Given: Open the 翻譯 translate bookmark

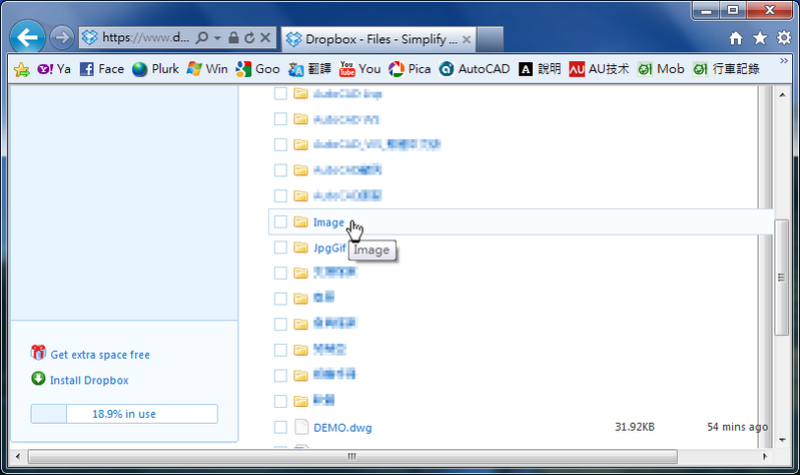Looking at the screenshot, I should (x=310, y=69).
